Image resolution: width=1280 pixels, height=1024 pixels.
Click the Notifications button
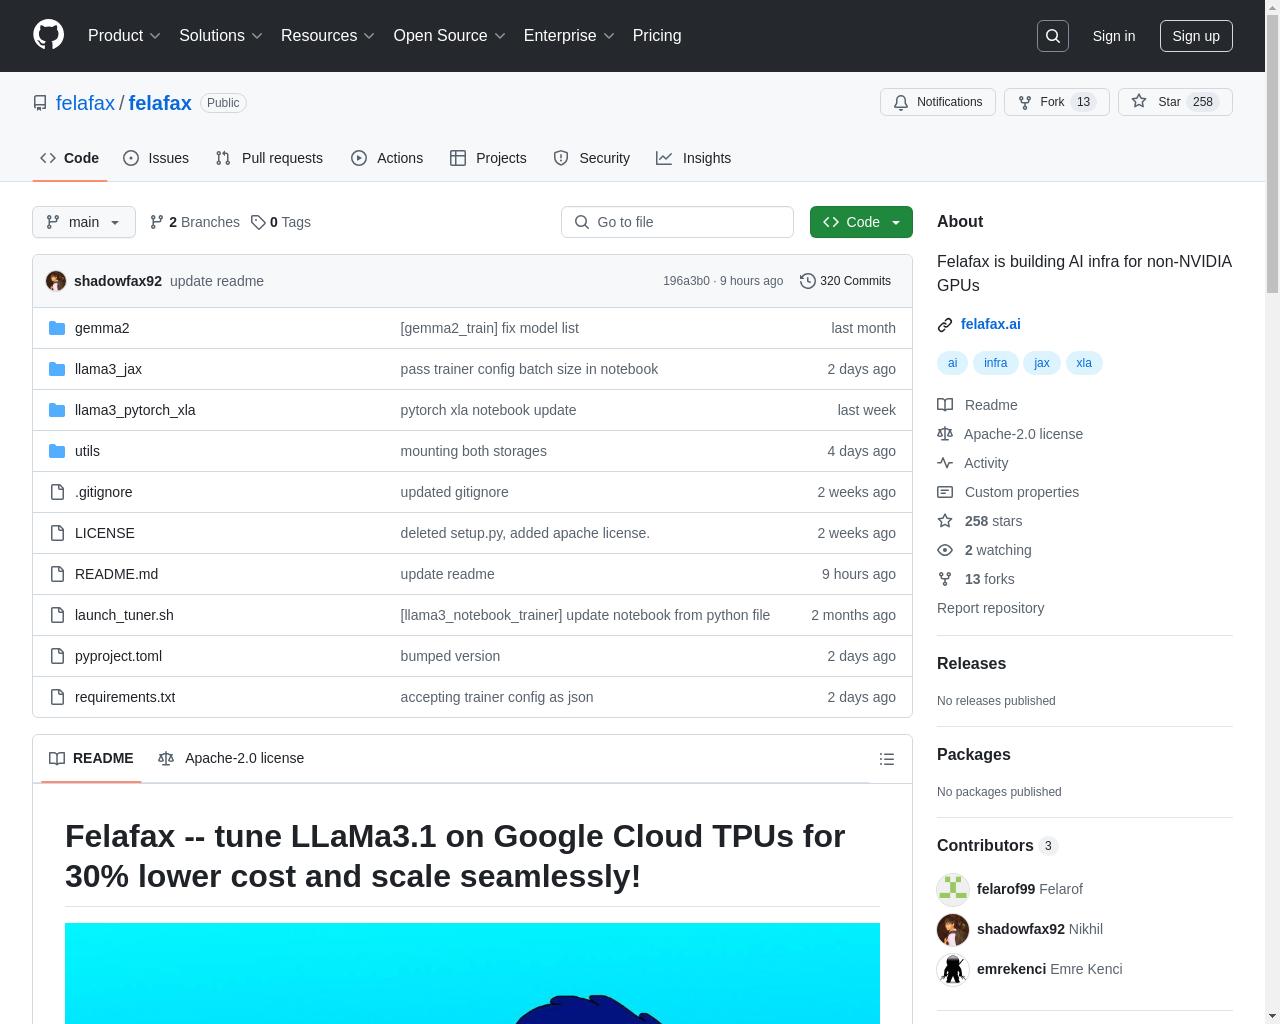[x=938, y=102]
